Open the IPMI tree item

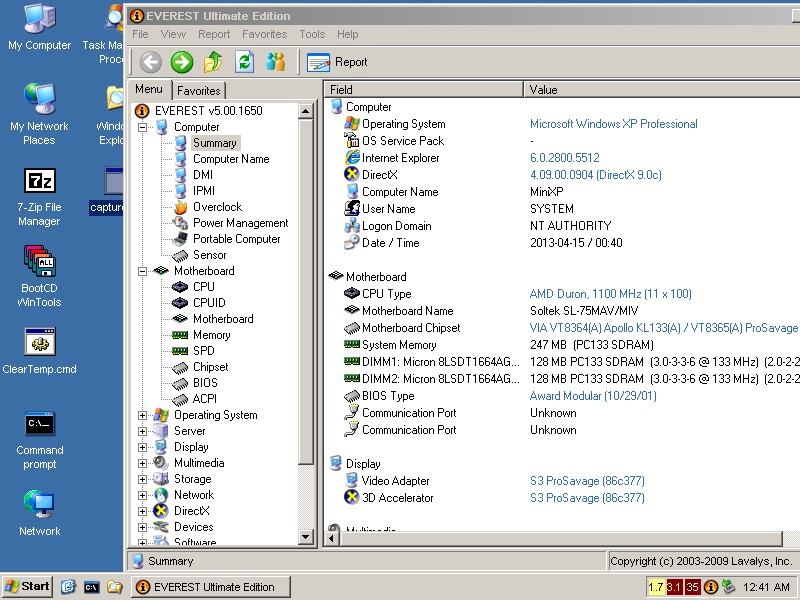pos(204,191)
